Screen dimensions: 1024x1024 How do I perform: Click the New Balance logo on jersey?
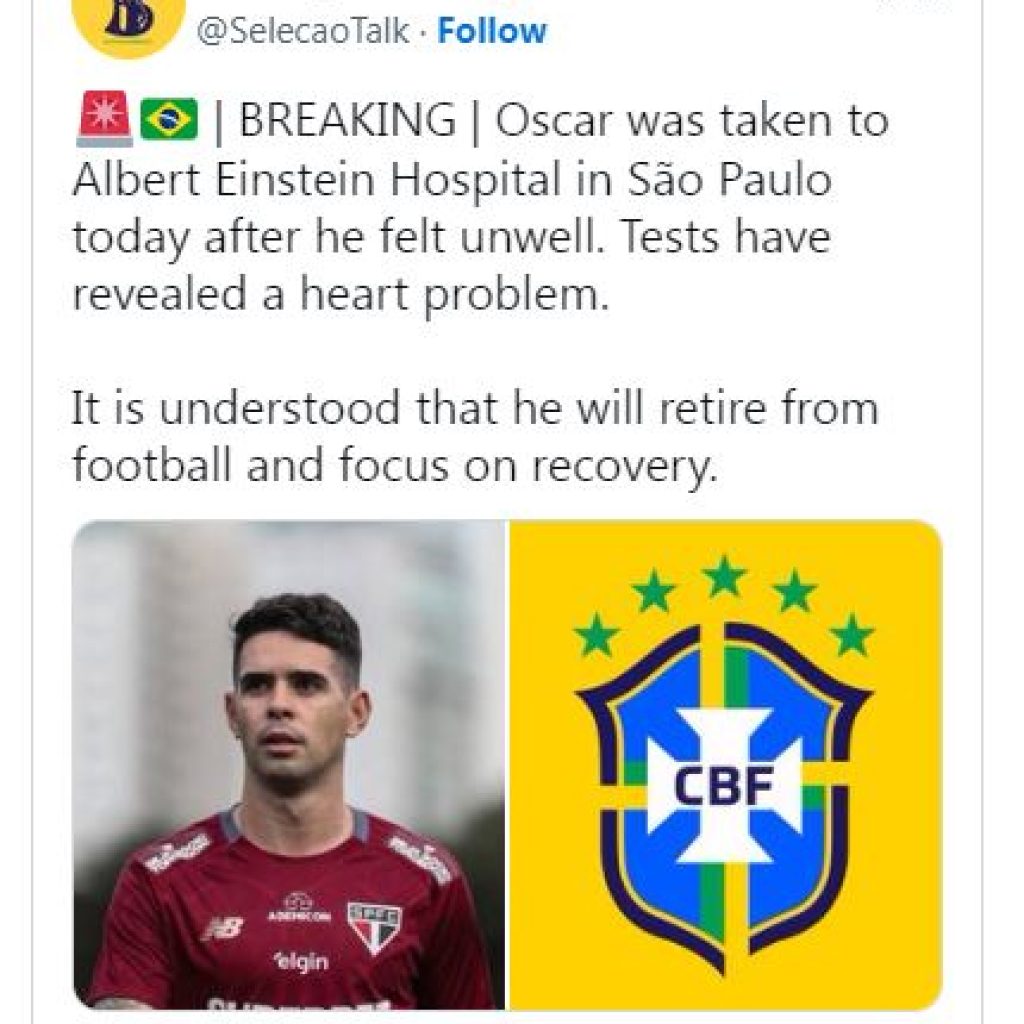point(222,929)
